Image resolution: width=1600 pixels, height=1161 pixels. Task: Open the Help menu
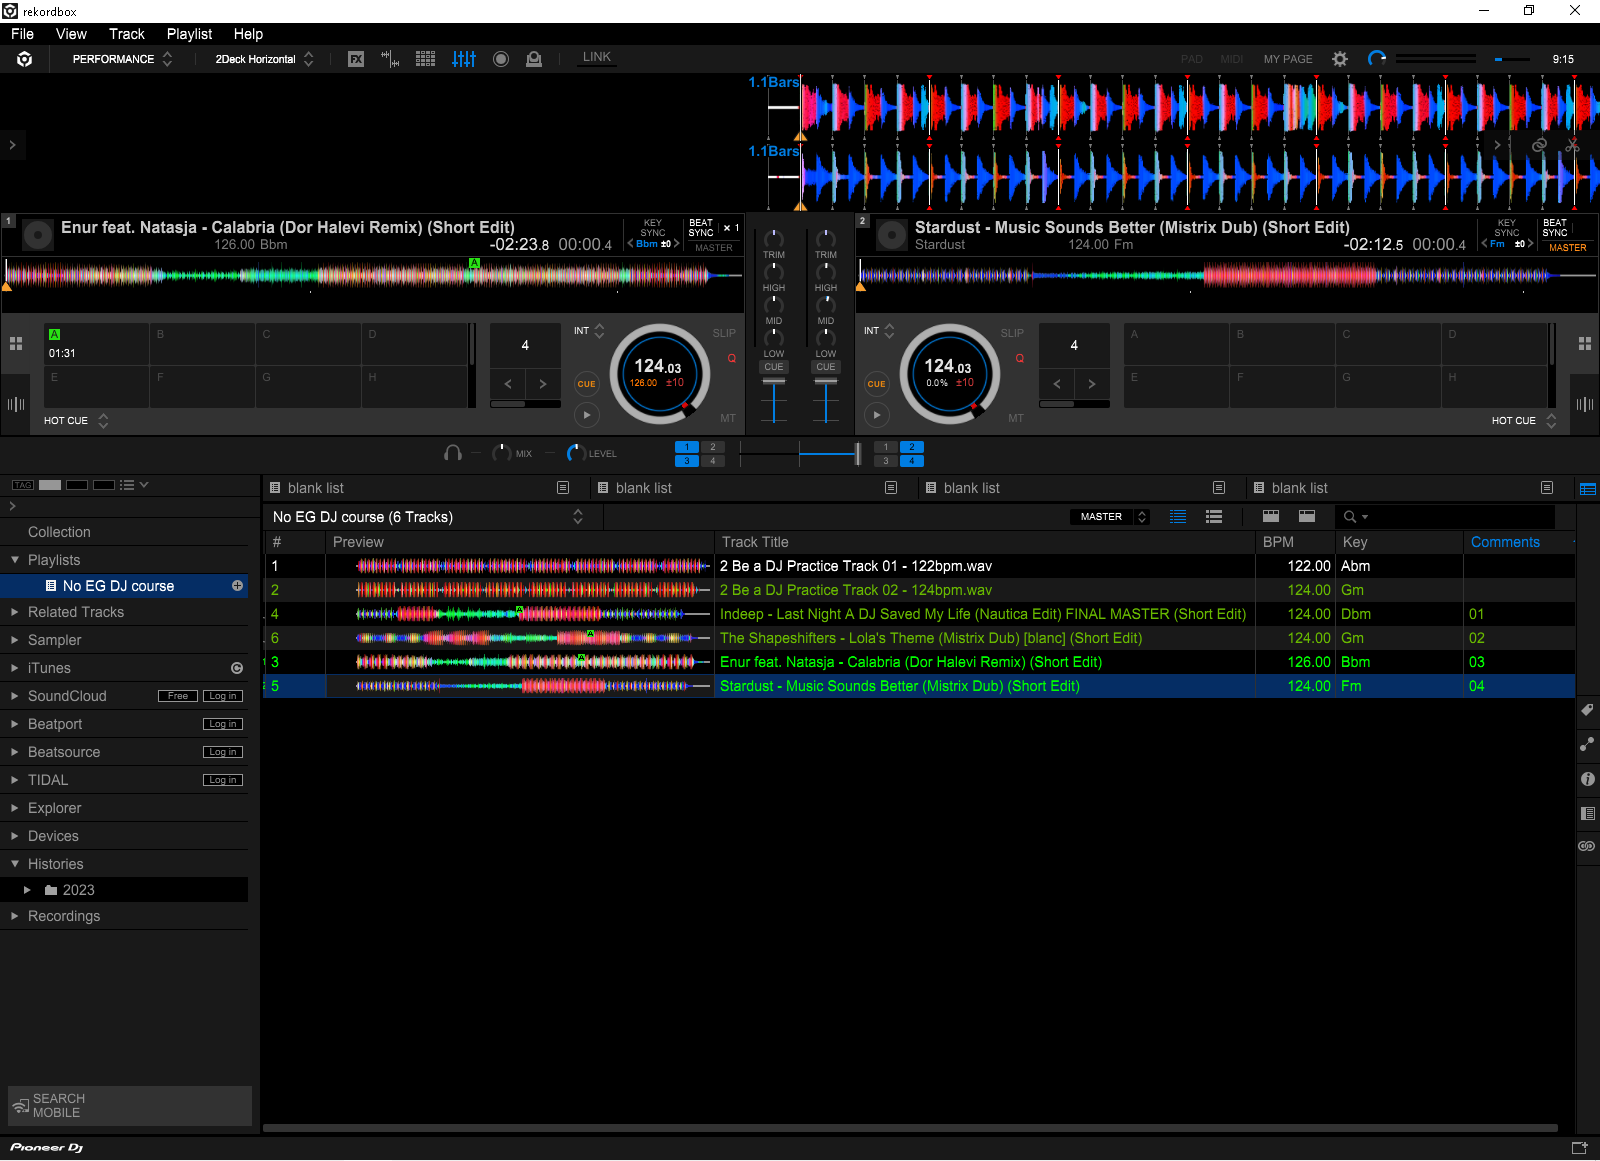(x=248, y=34)
